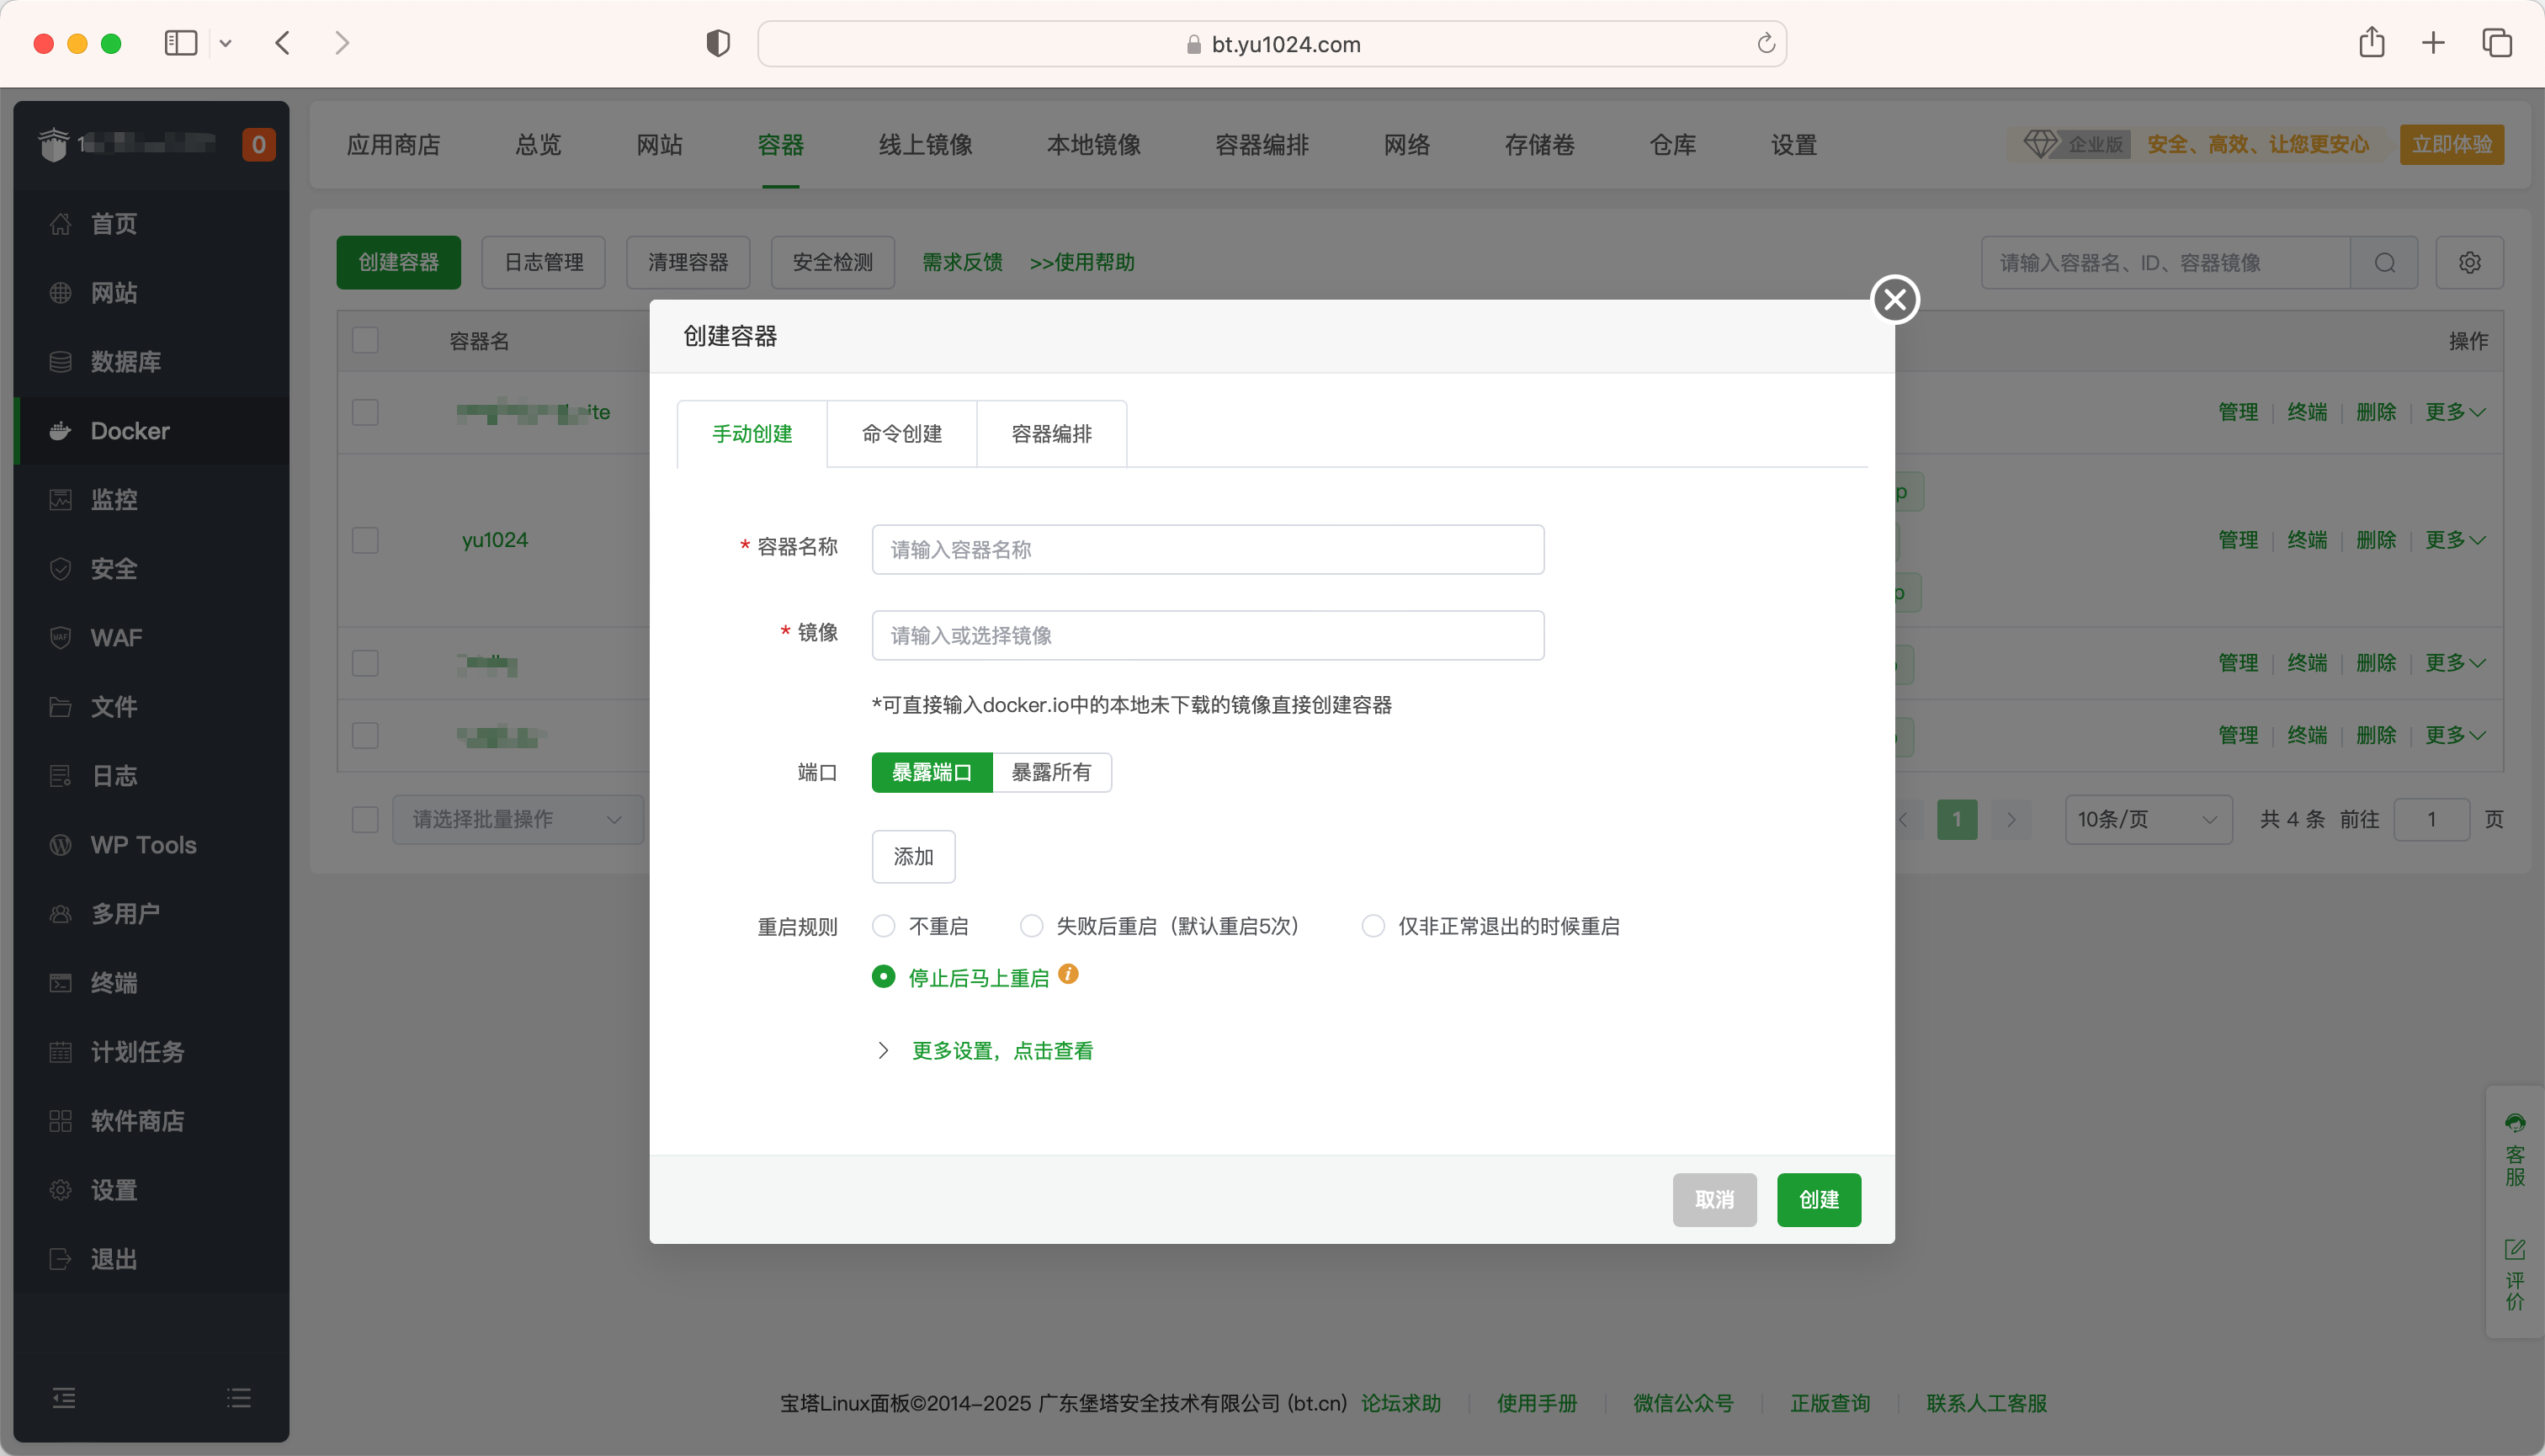
Task: Click the Docker icon in the sidebar
Action: [x=60, y=431]
